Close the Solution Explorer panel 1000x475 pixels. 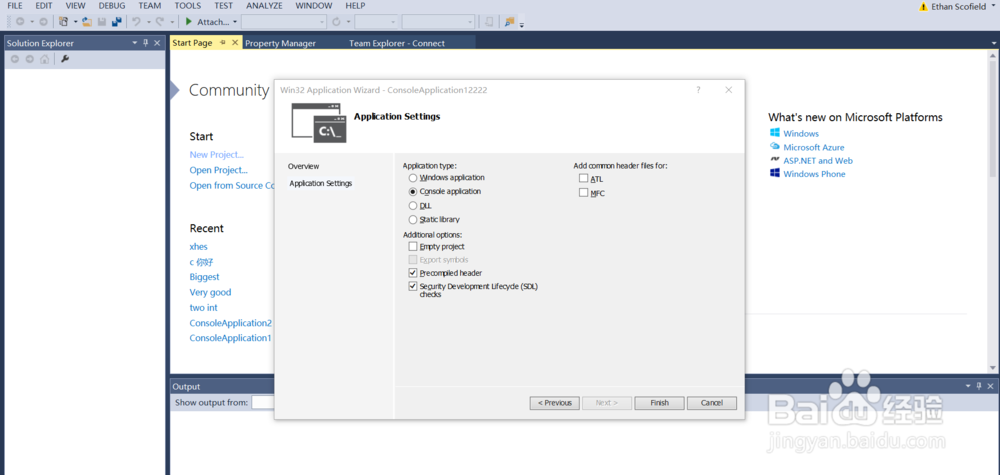(158, 43)
